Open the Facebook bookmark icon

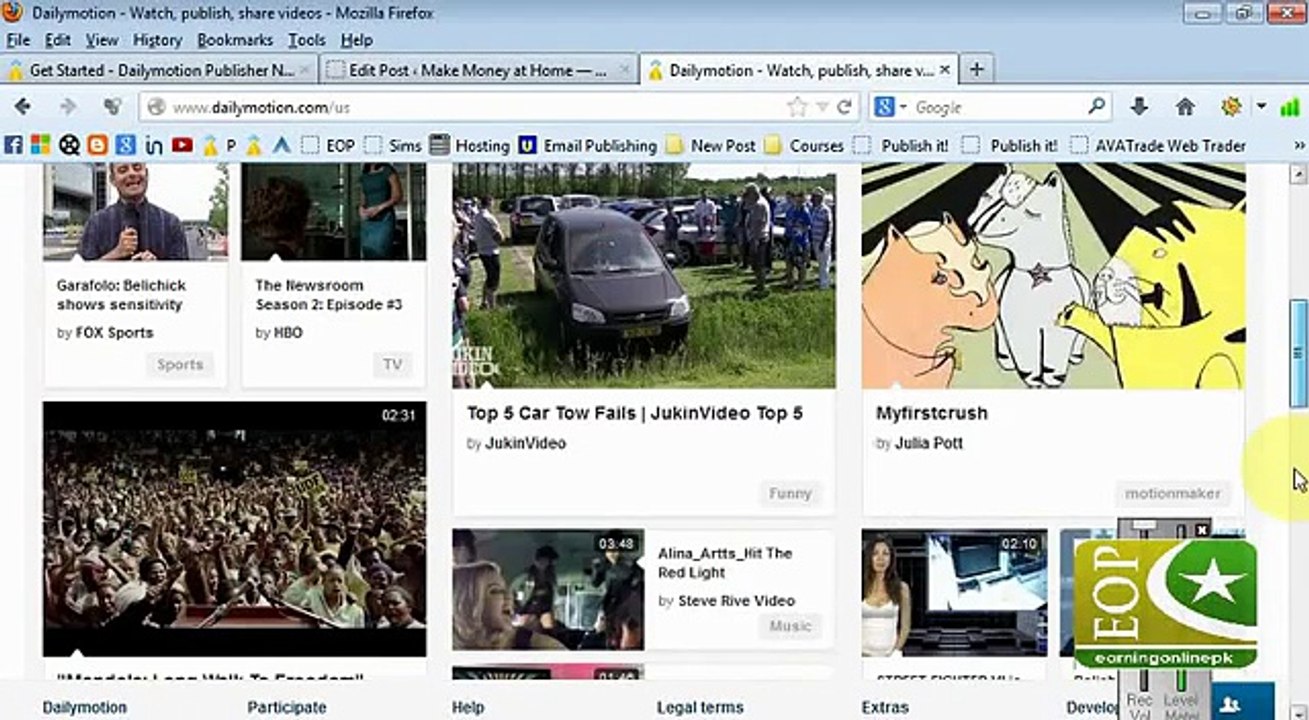(14, 145)
